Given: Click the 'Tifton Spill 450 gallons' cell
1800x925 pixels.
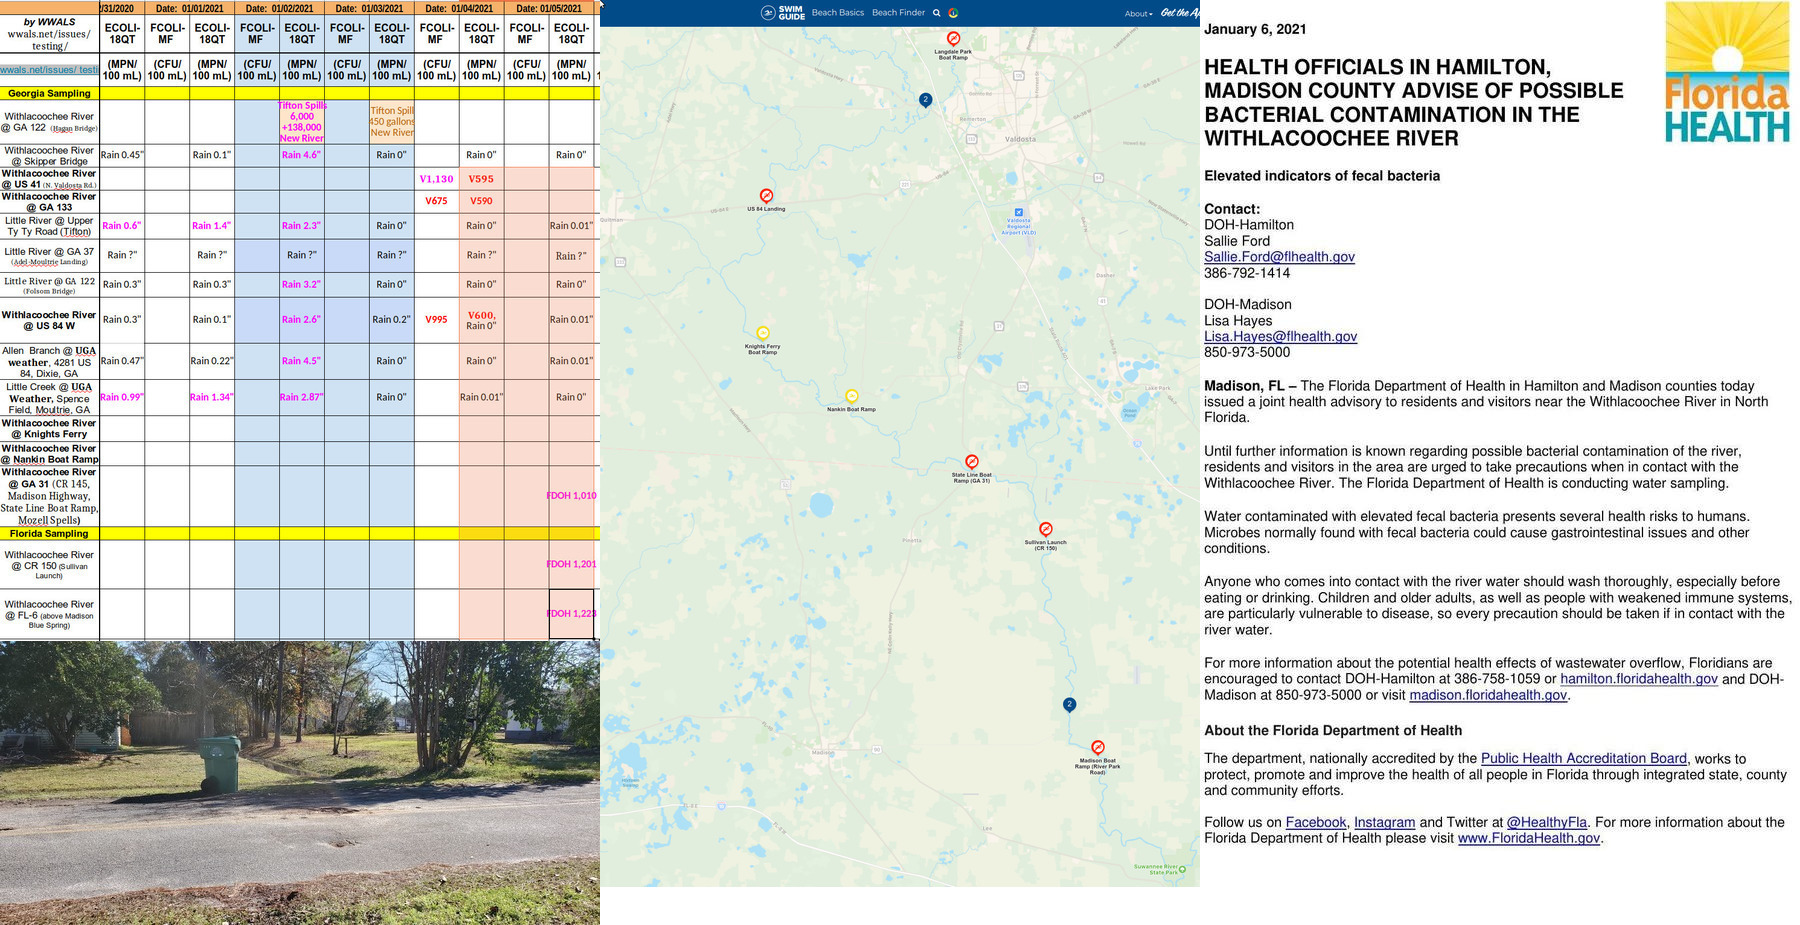Looking at the screenshot, I should click(391, 122).
